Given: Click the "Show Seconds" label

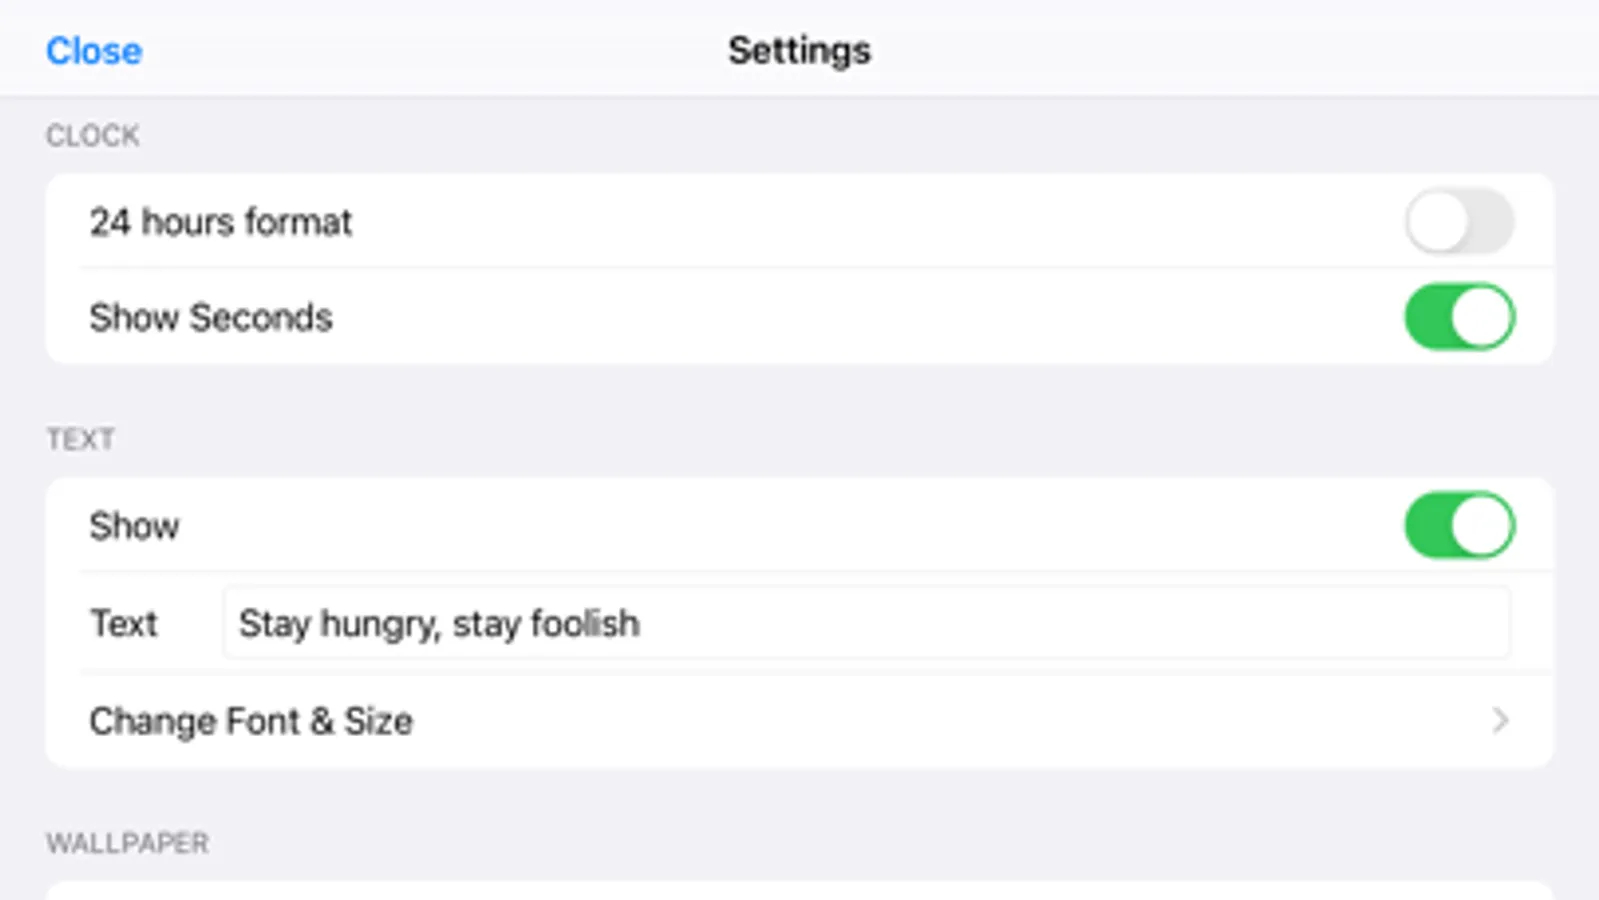Looking at the screenshot, I should tap(211, 318).
